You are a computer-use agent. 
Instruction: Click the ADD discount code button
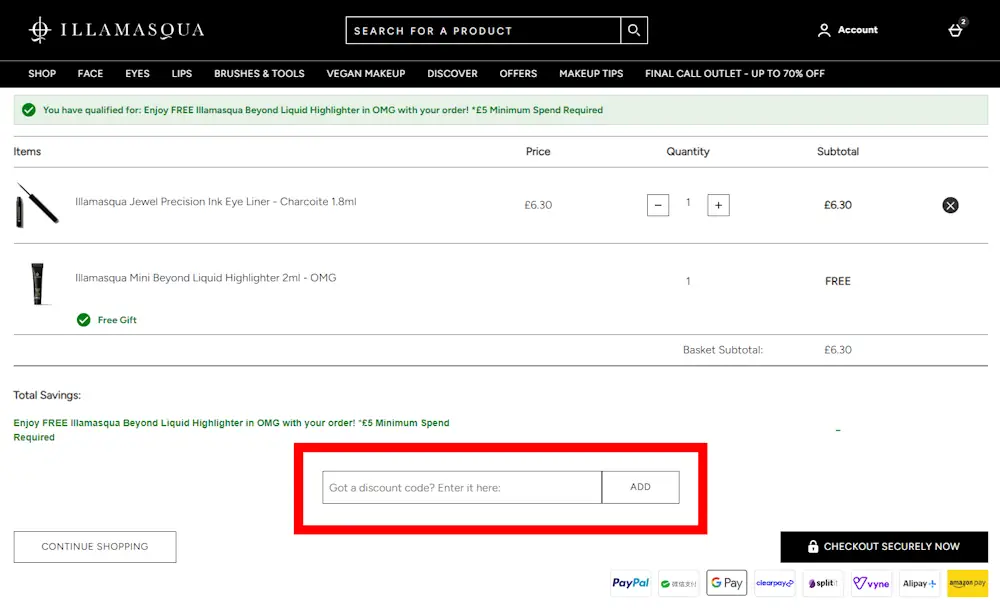click(640, 487)
